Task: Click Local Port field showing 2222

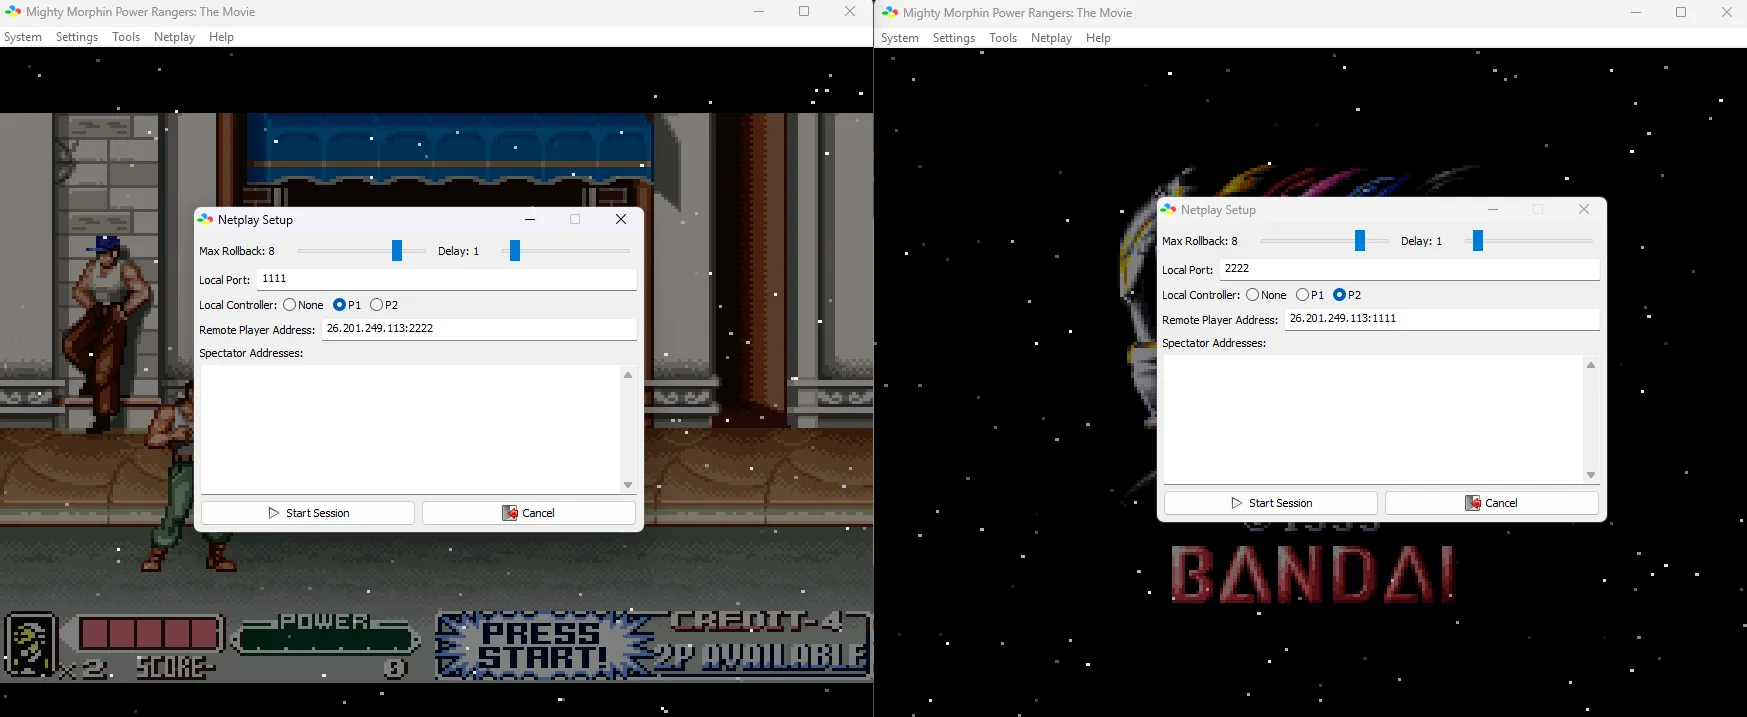Action: [x=1410, y=269]
